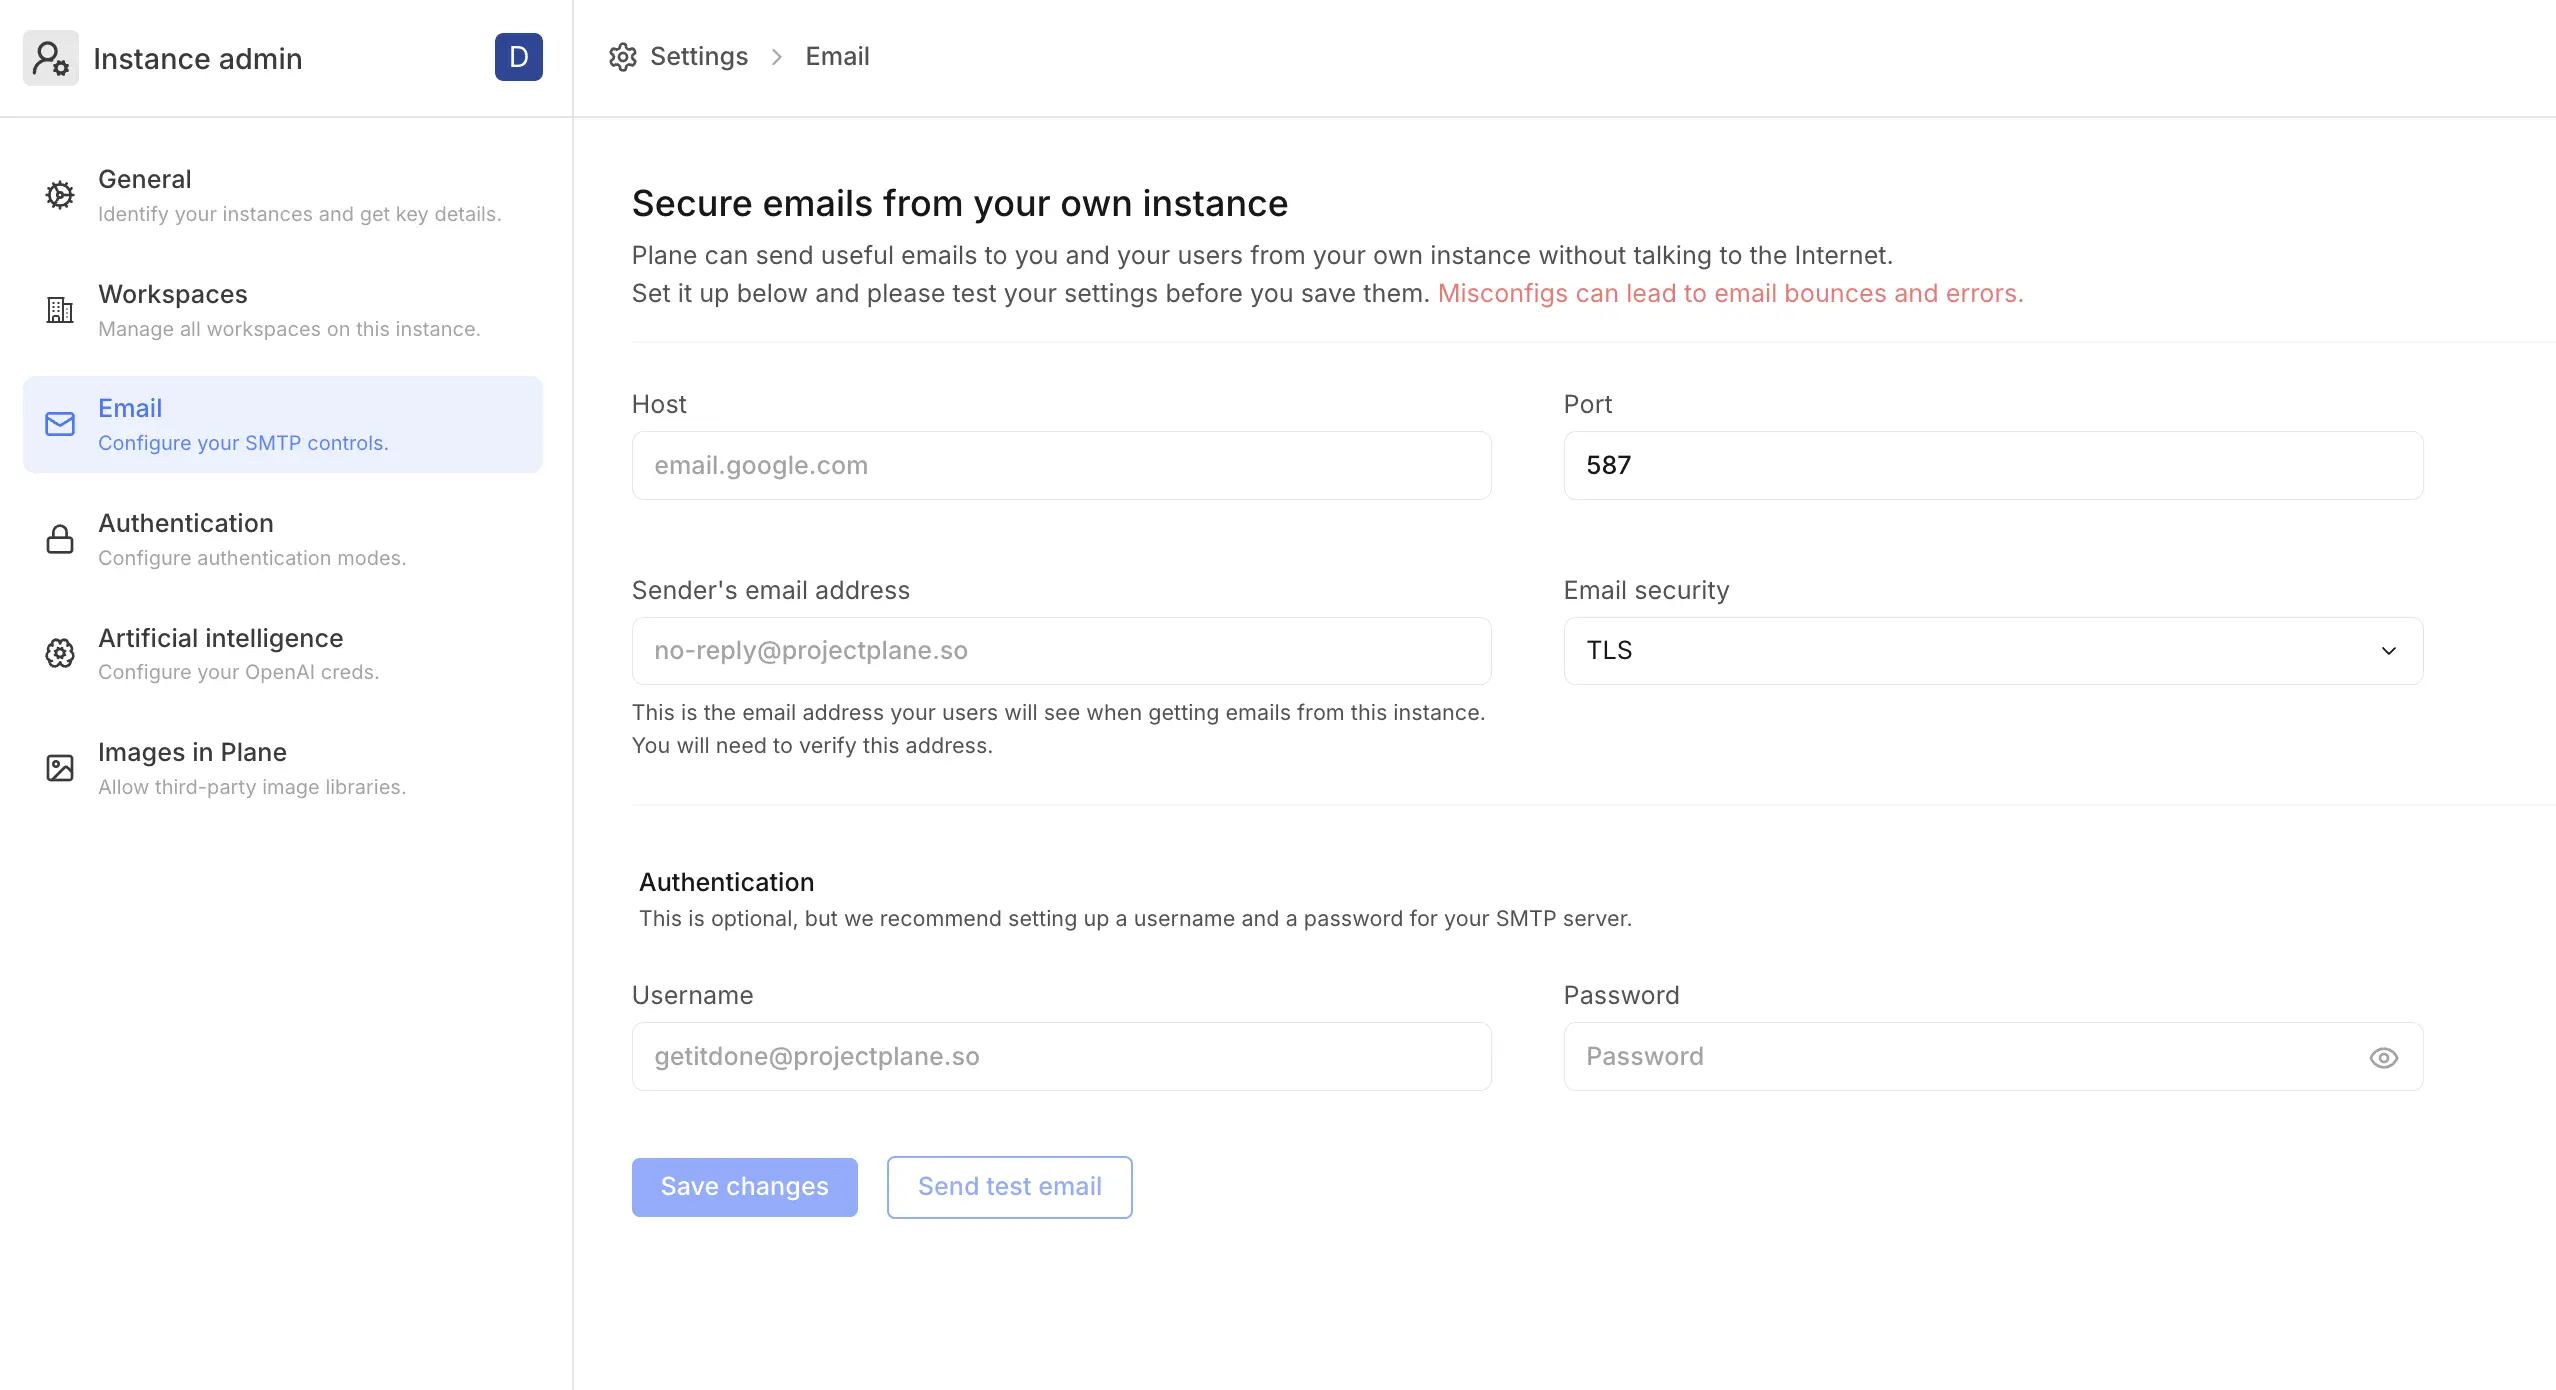Click the Images in Plane picture icon
The image size is (2556, 1390).
click(x=60, y=768)
